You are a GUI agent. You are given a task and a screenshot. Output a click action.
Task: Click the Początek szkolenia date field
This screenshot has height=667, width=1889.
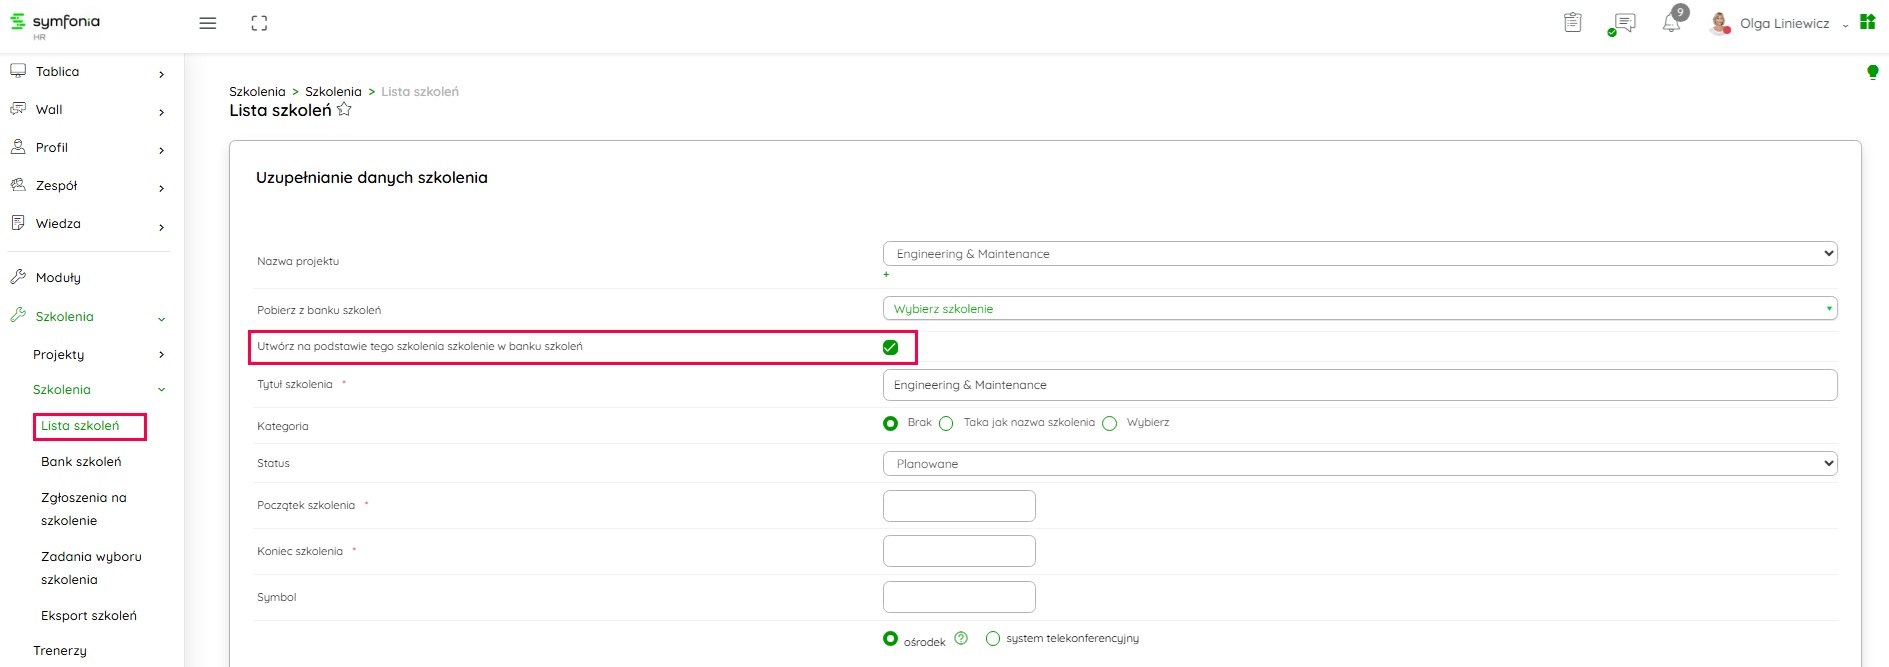coord(958,506)
